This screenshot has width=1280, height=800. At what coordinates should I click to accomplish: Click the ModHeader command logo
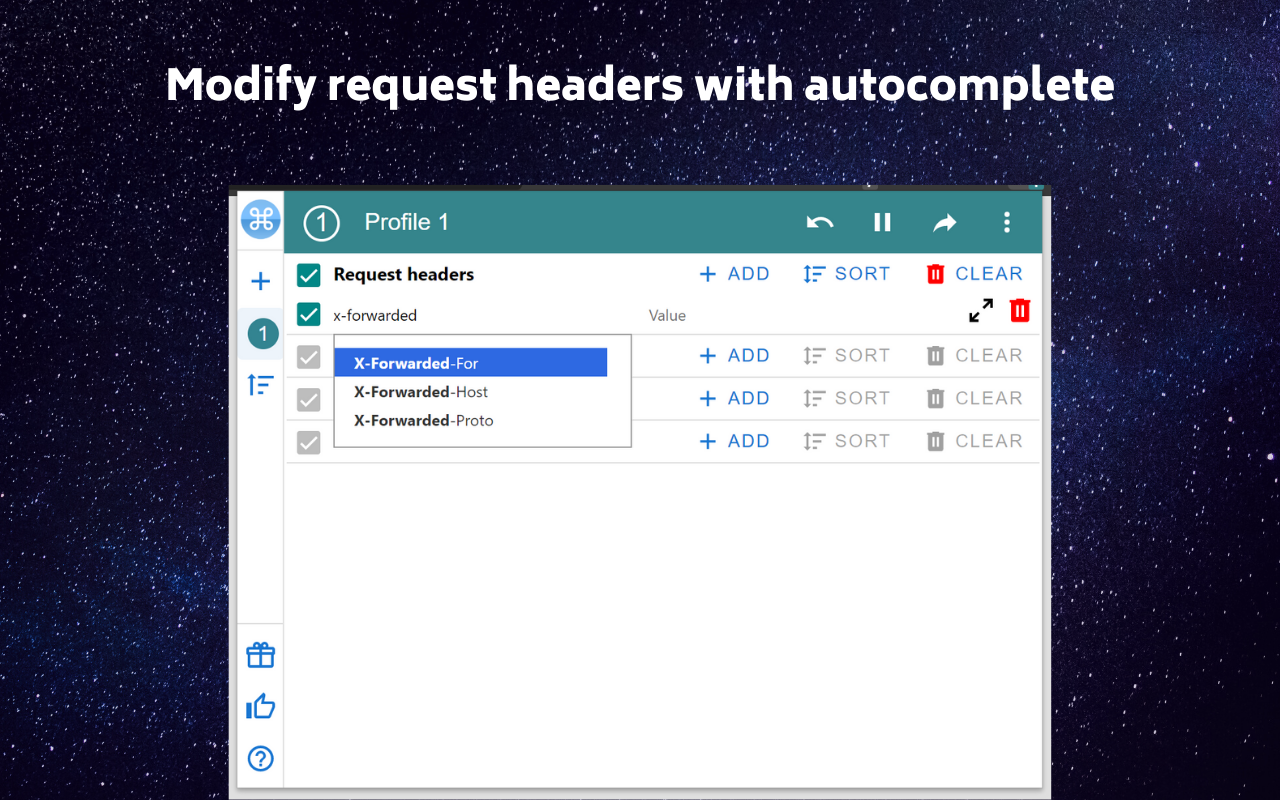click(x=260, y=220)
